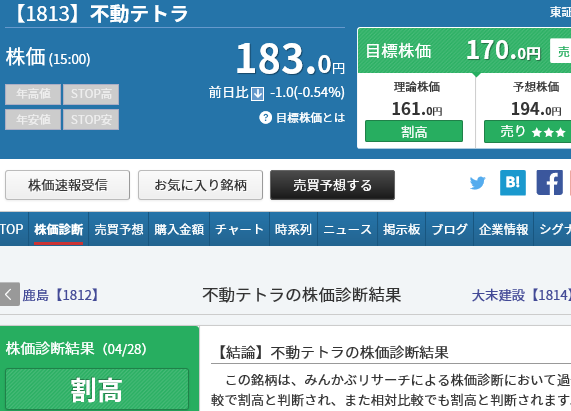Add to favorites via お気に入り銘柄 button
This screenshot has width=571, height=411.
click(x=200, y=185)
